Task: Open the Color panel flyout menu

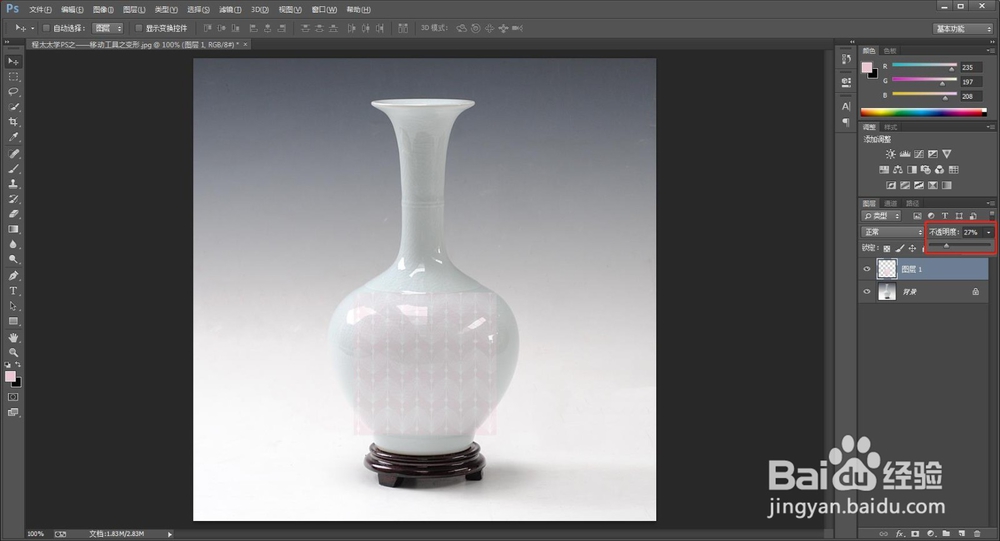Action: pyautogui.click(x=990, y=50)
